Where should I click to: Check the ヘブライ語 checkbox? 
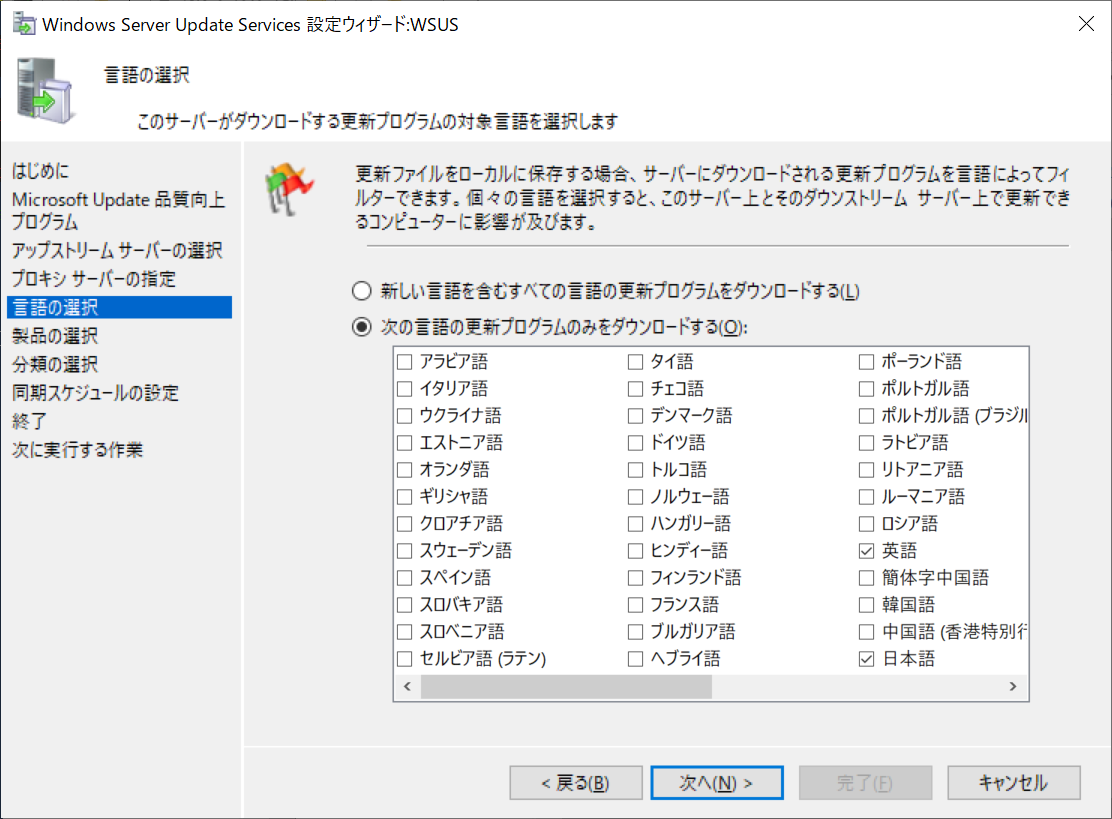635,659
